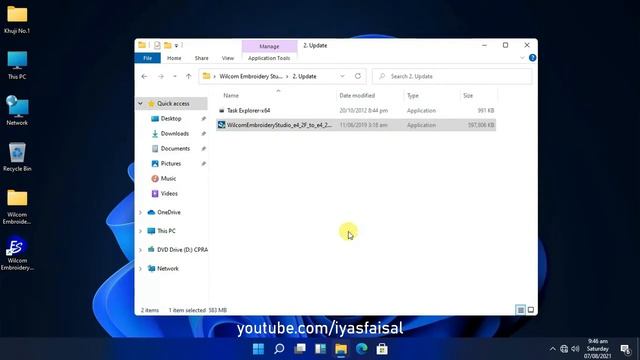Sort by the Name column header
640x360 pixels.
click(231, 96)
